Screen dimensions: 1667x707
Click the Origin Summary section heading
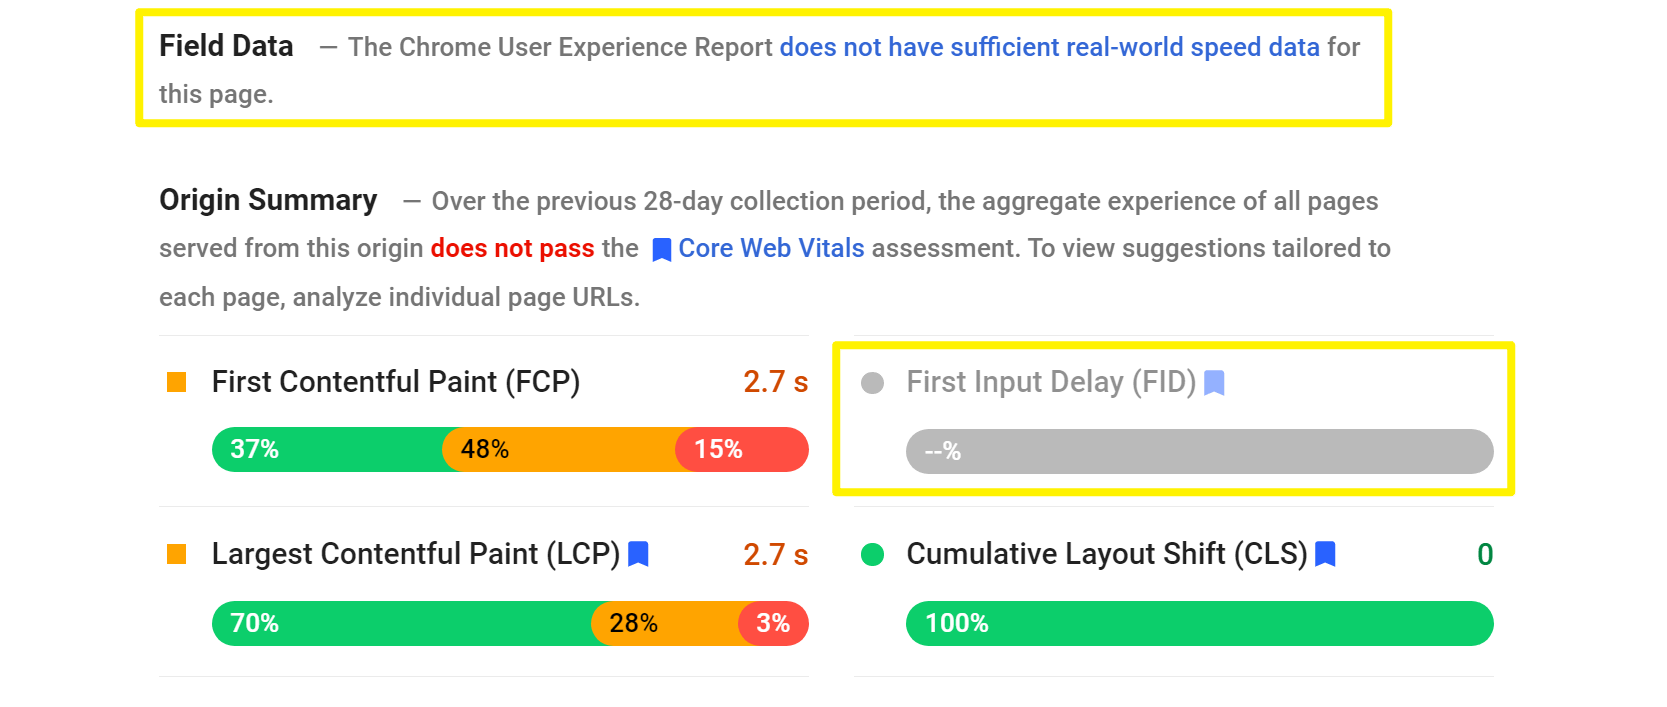click(x=267, y=200)
